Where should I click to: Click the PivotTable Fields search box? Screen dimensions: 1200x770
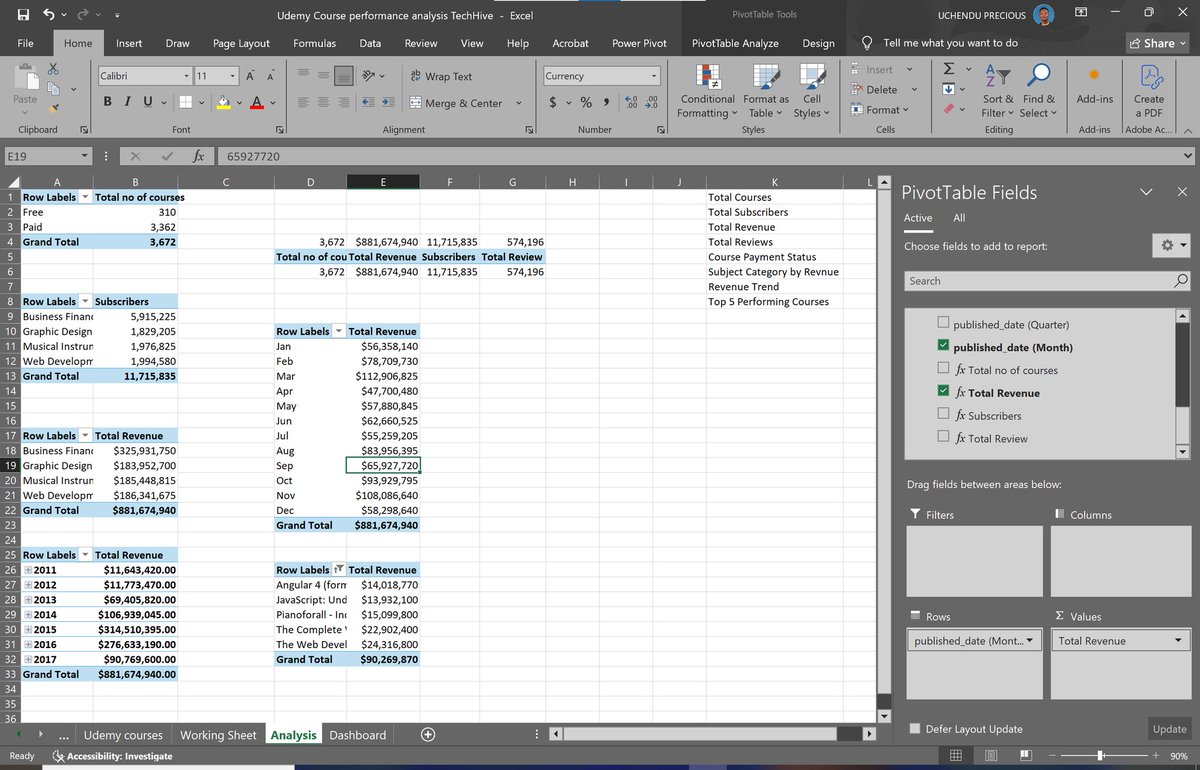1046,281
